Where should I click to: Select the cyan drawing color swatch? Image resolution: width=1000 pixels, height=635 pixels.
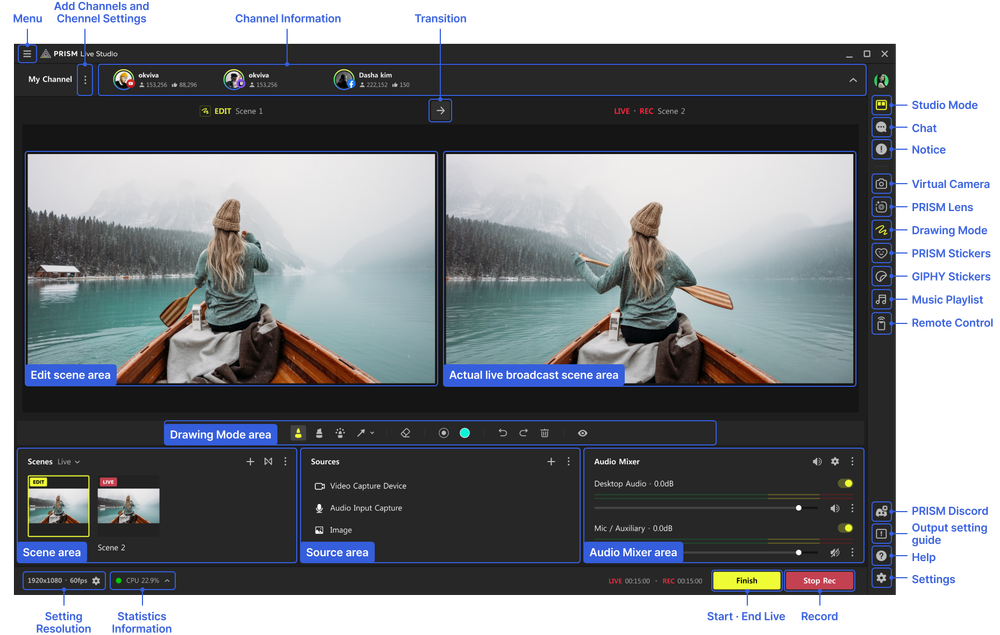[464, 433]
